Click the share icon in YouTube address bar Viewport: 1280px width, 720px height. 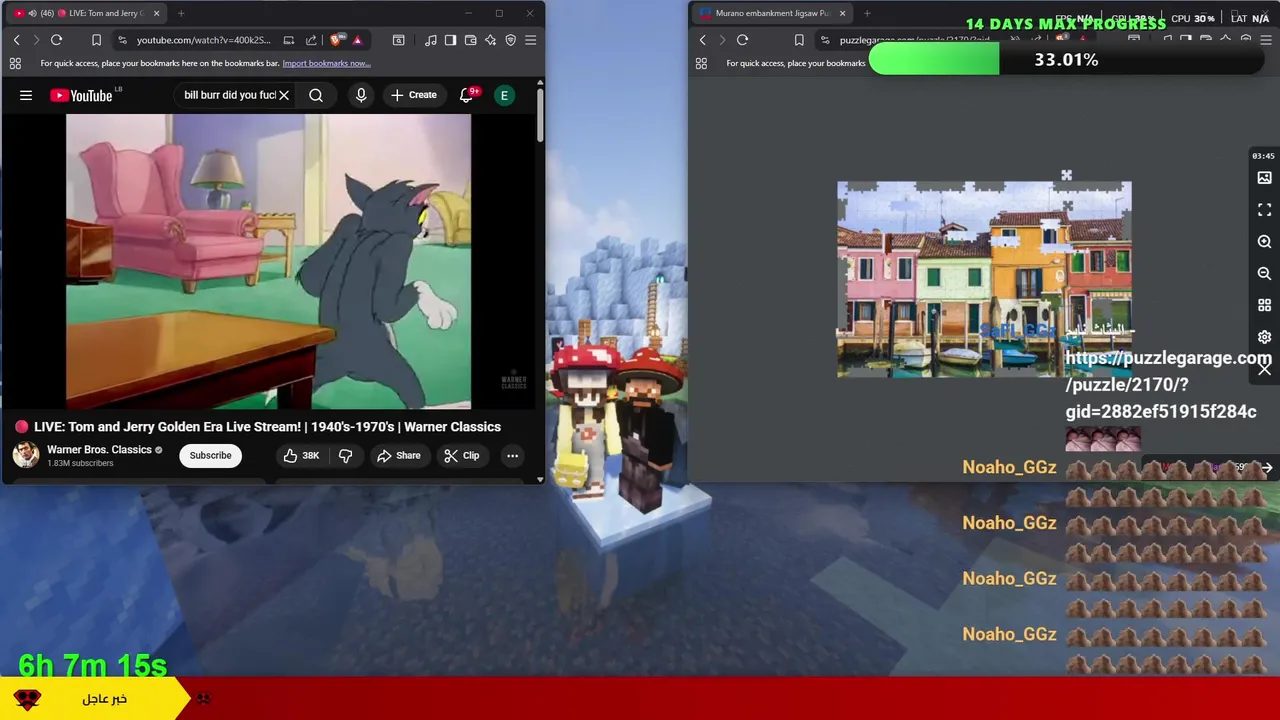(x=311, y=40)
